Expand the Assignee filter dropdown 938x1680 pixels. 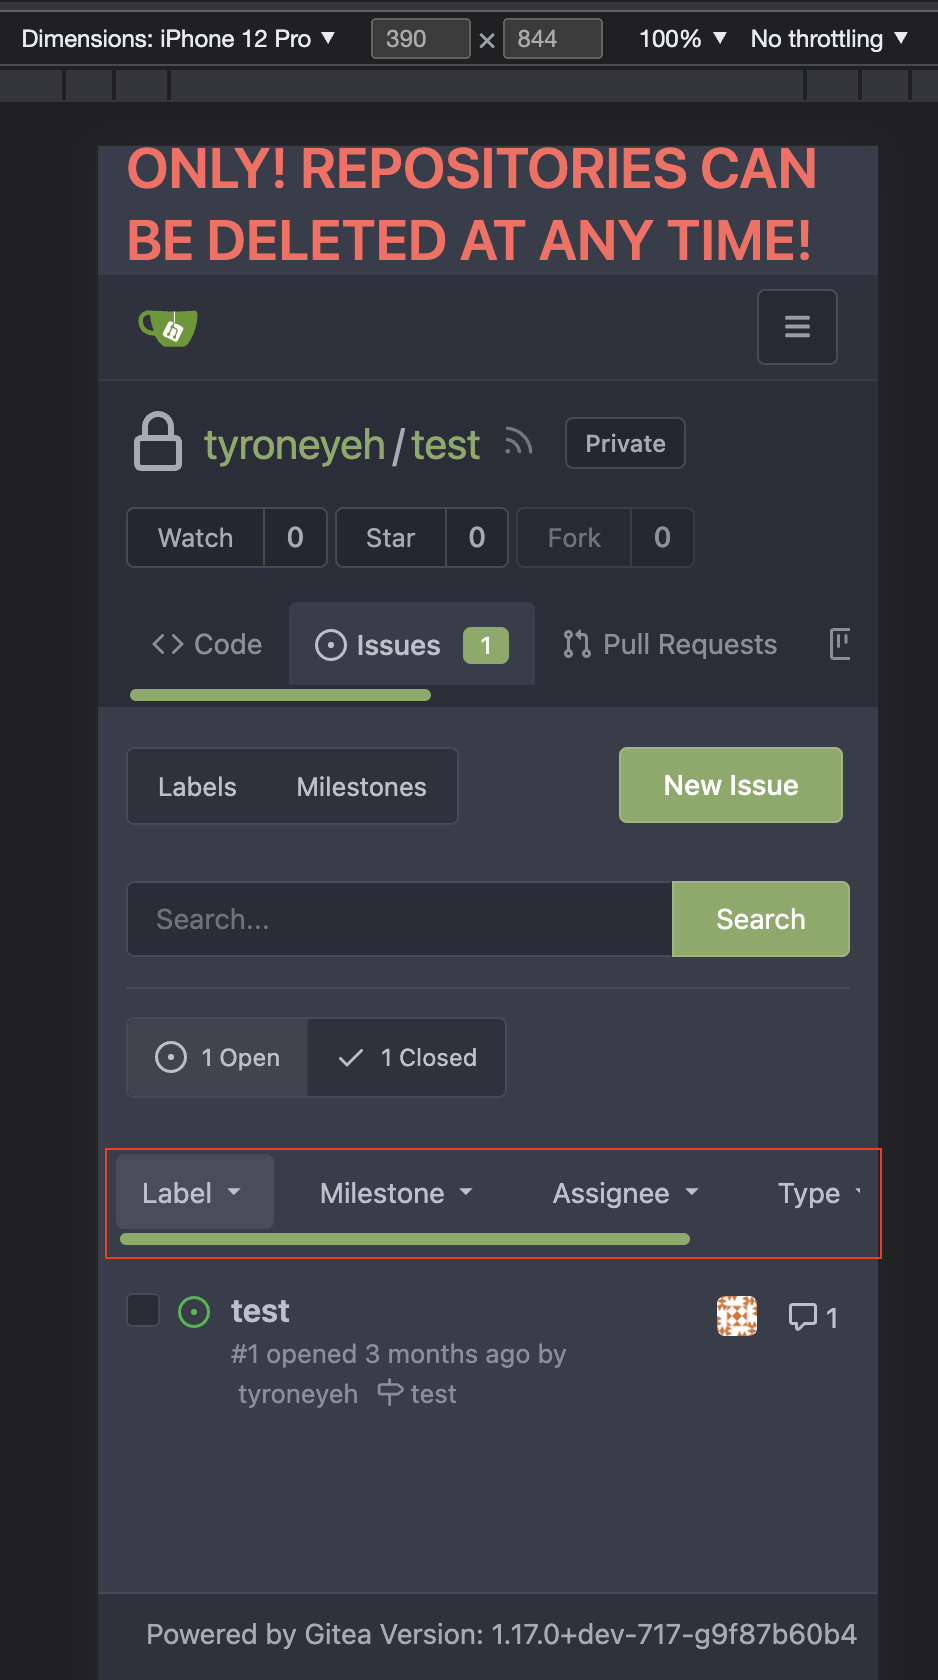(x=625, y=1193)
